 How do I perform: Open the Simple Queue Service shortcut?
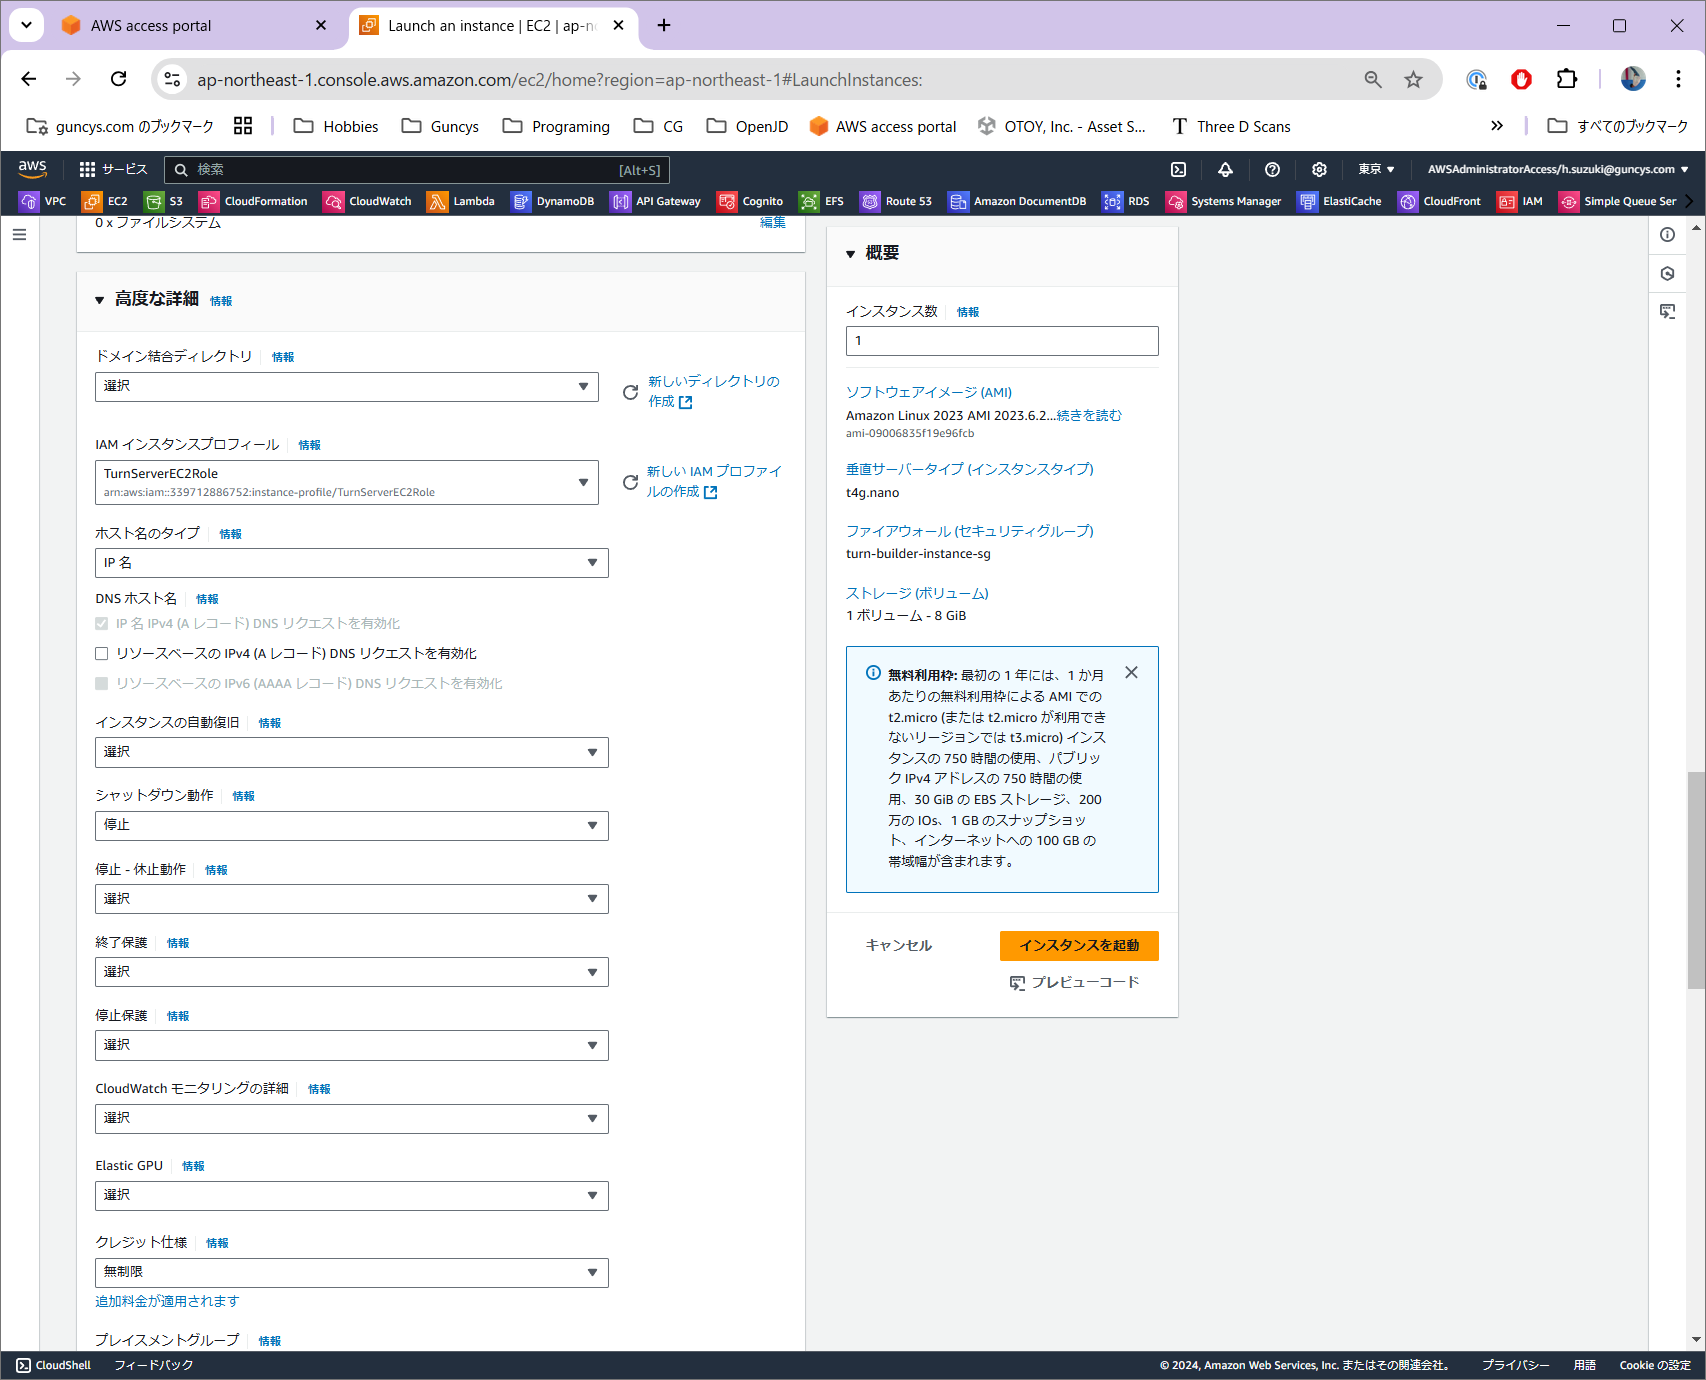pyautogui.click(x=1618, y=201)
